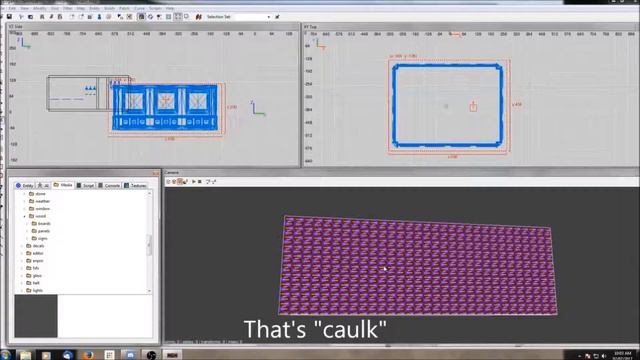Open the Entity menu
Image resolution: width=640 pixels, height=360 pixels.
click(x=94, y=8)
